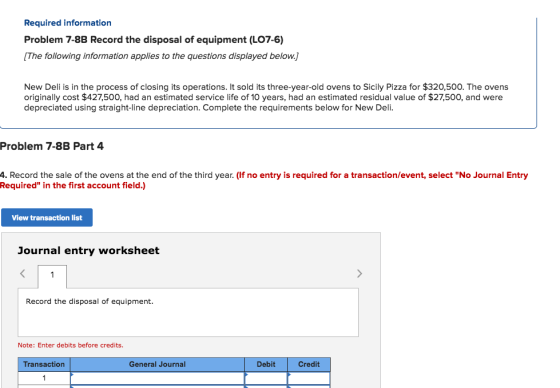Click the Debit column header

coord(266,364)
